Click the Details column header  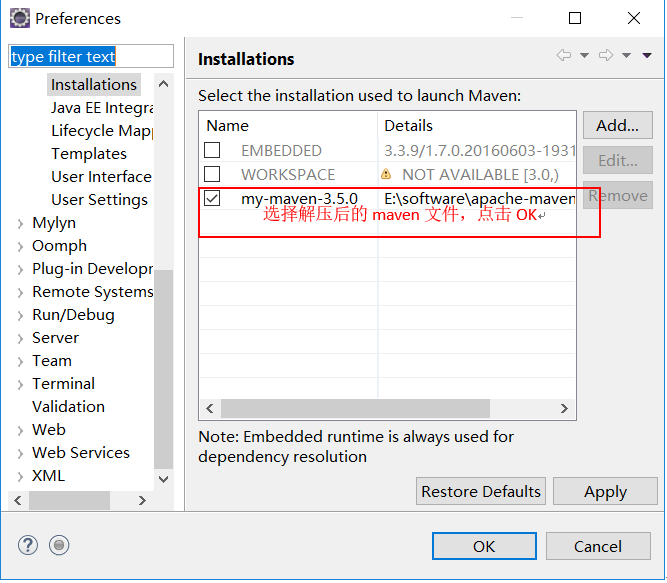477,126
